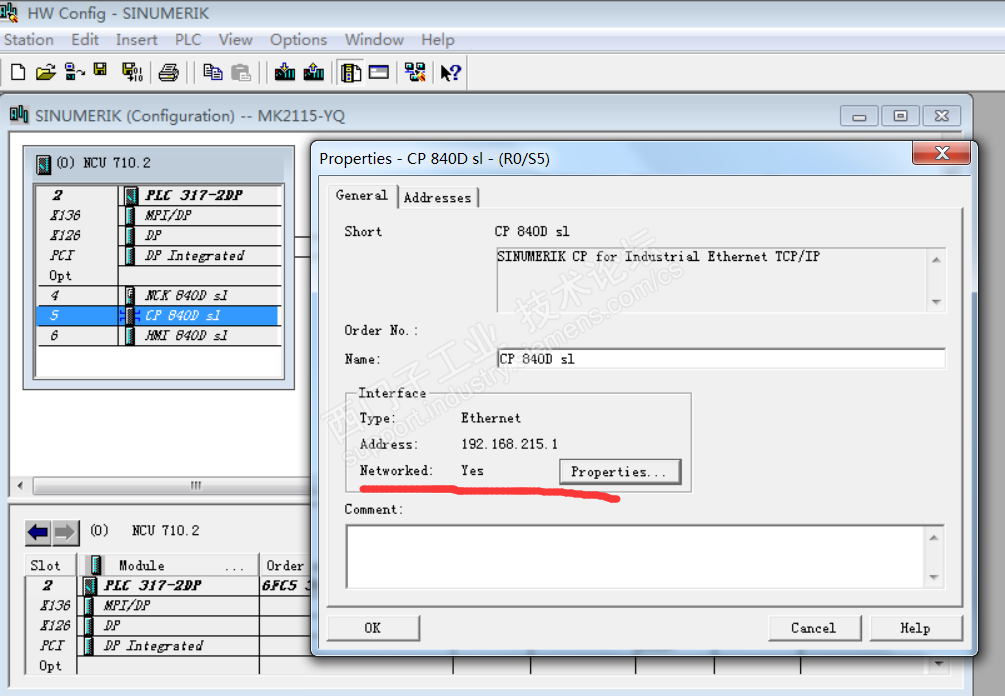Select PLC 317-2DP in detail table
1005x696 pixels.
tap(168, 585)
